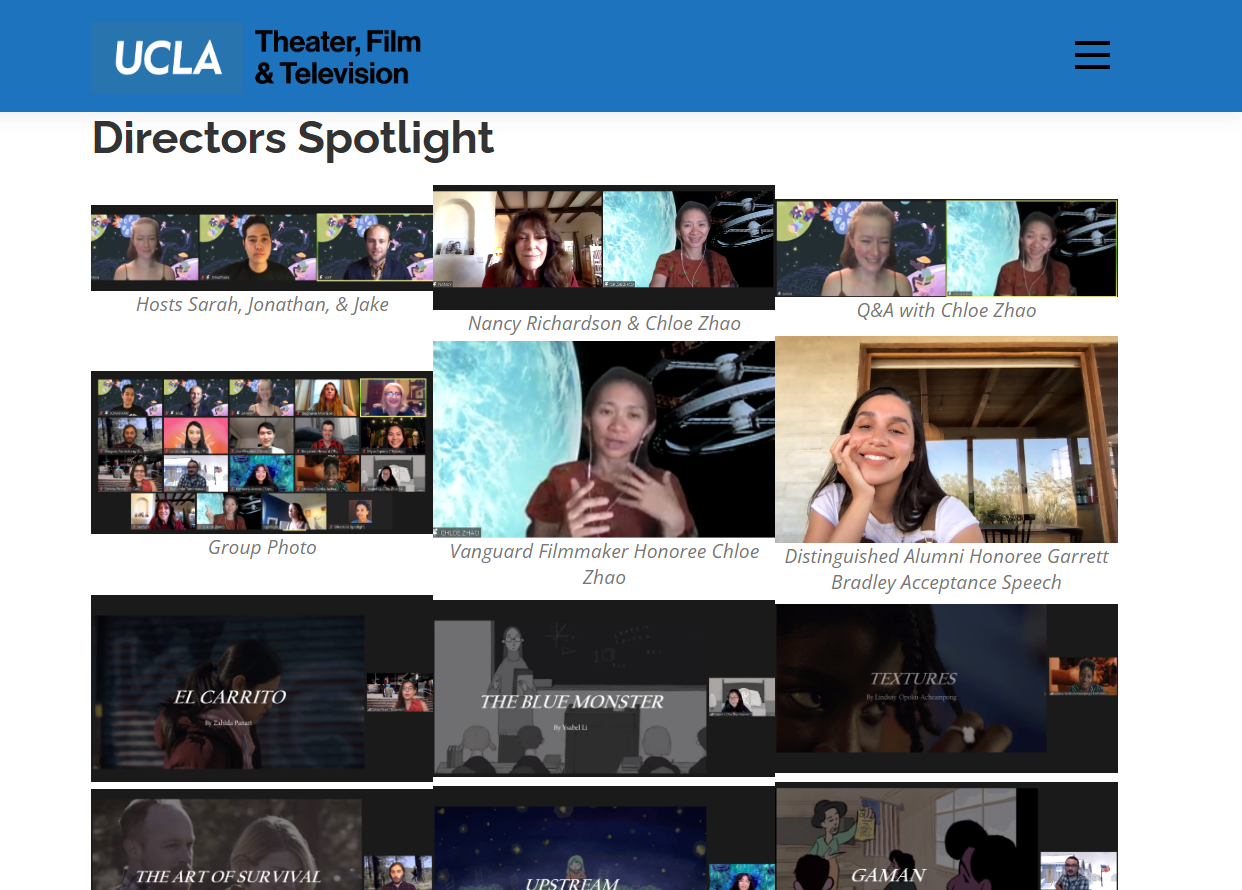Open the Textures film thumbnail
Image resolution: width=1242 pixels, height=890 pixels.
click(x=946, y=688)
